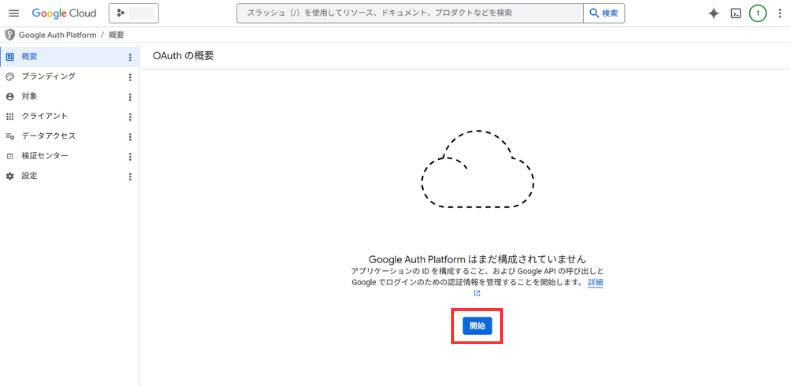Open the top-right three-dot settings menu
The image size is (791, 386).
(x=780, y=14)
